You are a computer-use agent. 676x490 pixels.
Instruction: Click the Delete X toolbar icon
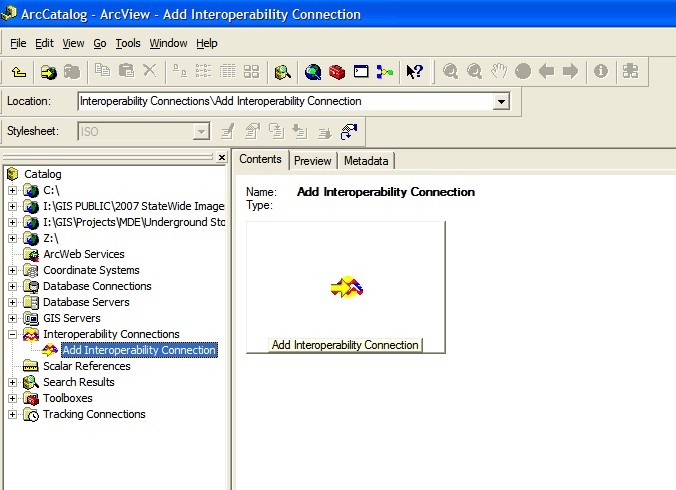150,71
